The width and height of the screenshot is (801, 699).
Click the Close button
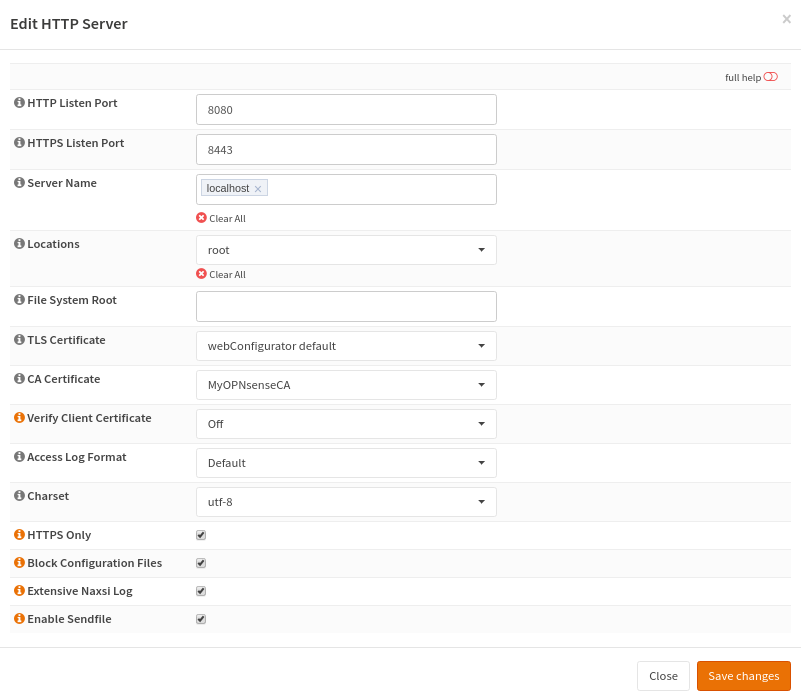(x=663, y=675)
